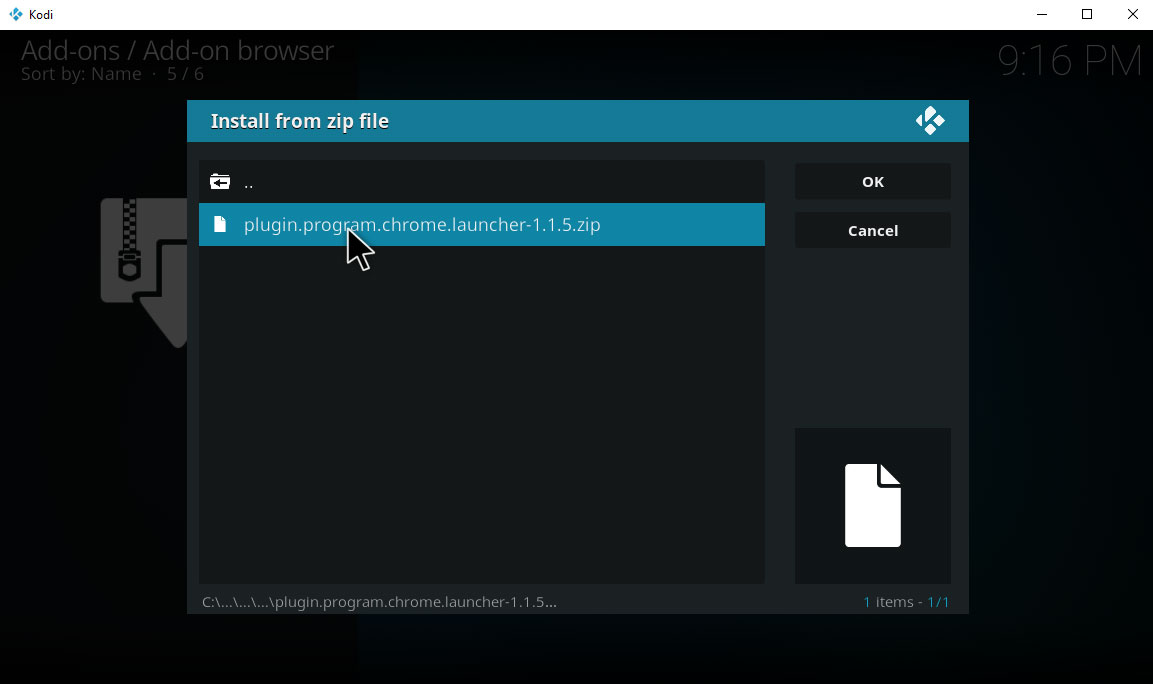This screenshot has width=1153, height=684.
Task: Click the file path shown at dialog bottom
Action: pos(380,601)
